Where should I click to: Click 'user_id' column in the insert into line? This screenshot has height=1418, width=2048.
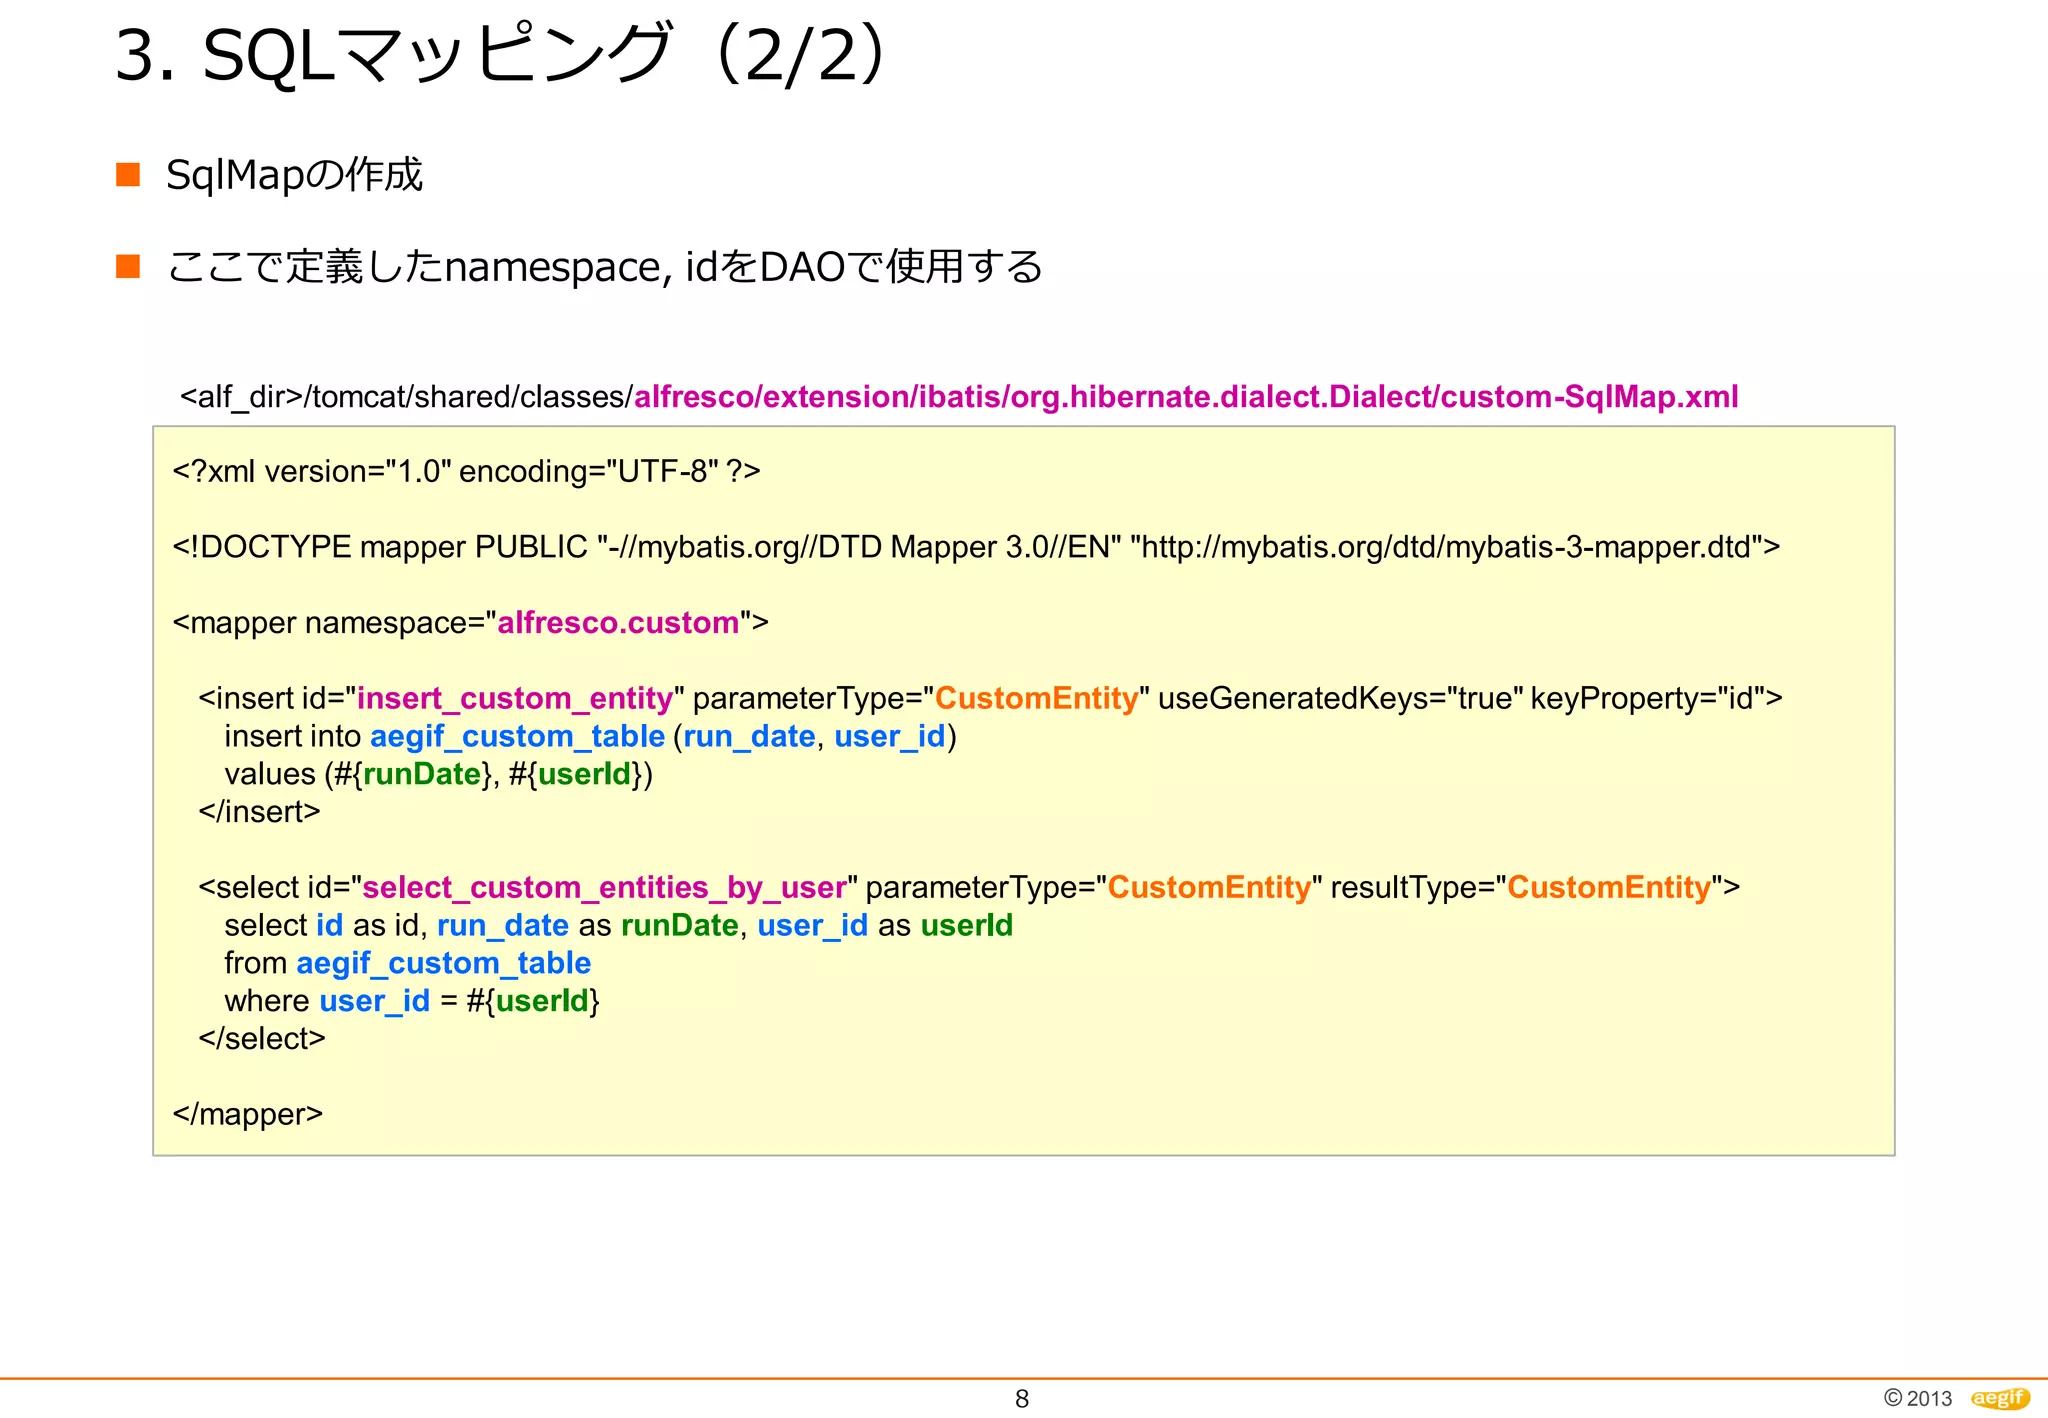click(x=890, y=736)
